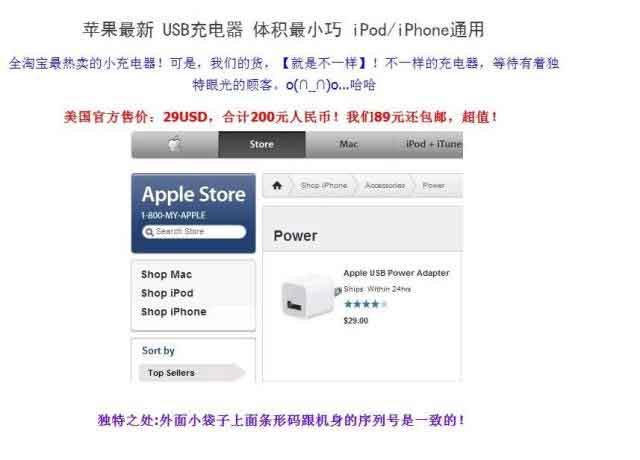Open the Shop iPod link
Viewport: 640px width, 460px height.
[167, 293]
